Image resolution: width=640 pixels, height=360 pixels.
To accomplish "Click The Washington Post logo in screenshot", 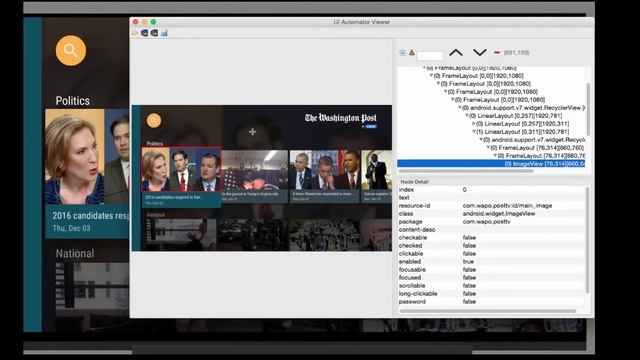I will (x=340, y=118).
